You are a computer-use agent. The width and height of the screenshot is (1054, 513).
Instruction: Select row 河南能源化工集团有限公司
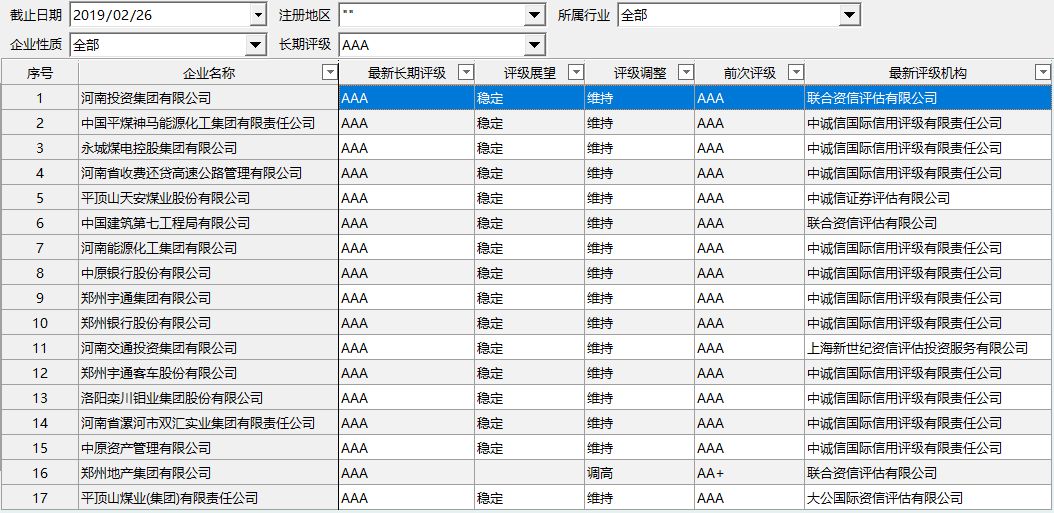coord(527,248)
